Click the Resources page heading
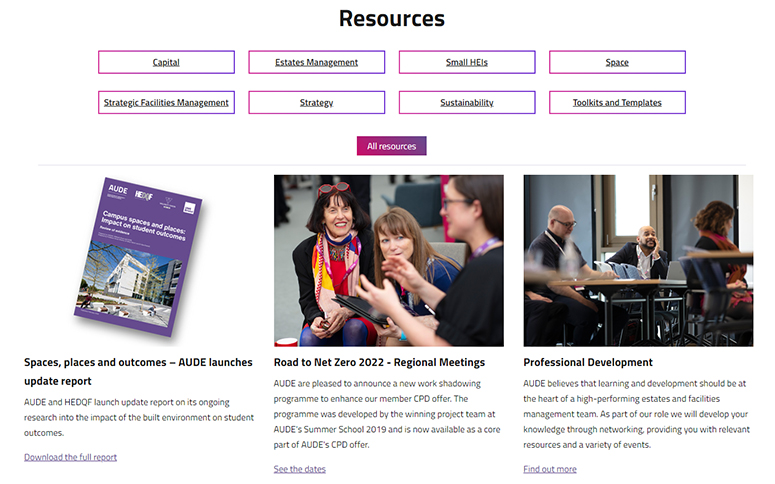The image size is (775, 484). point(391,19)
